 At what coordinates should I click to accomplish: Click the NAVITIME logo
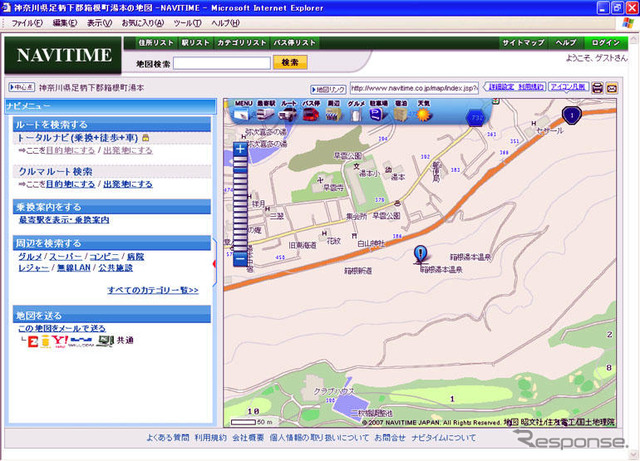(x=64, y=55)
